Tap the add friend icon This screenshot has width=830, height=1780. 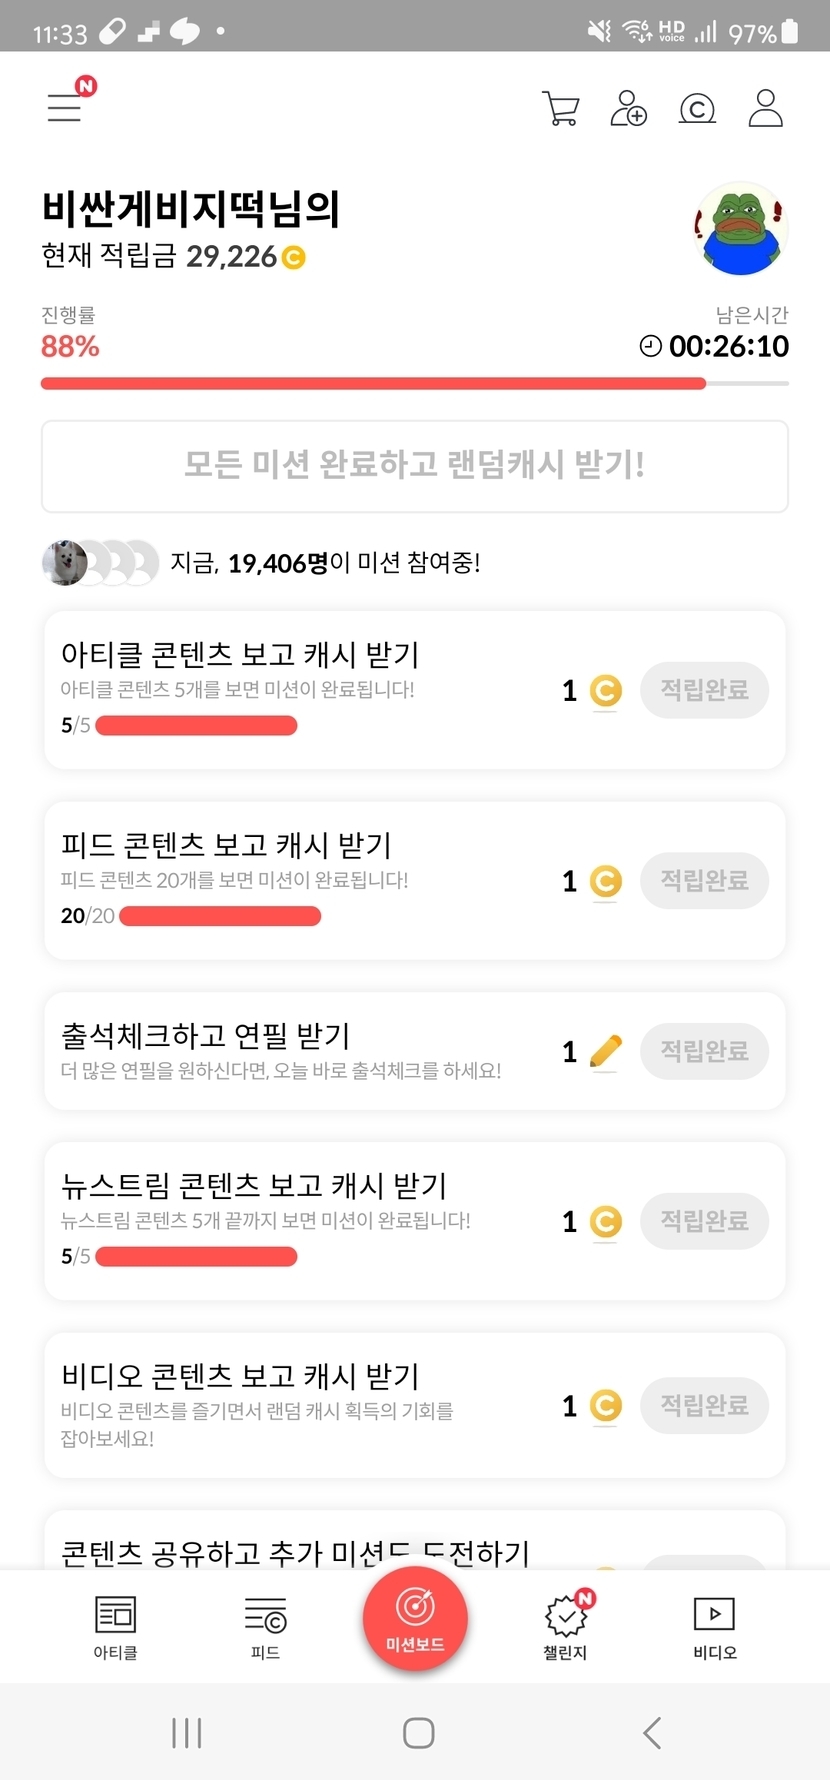pyautogui.click(x=628, y=108)
